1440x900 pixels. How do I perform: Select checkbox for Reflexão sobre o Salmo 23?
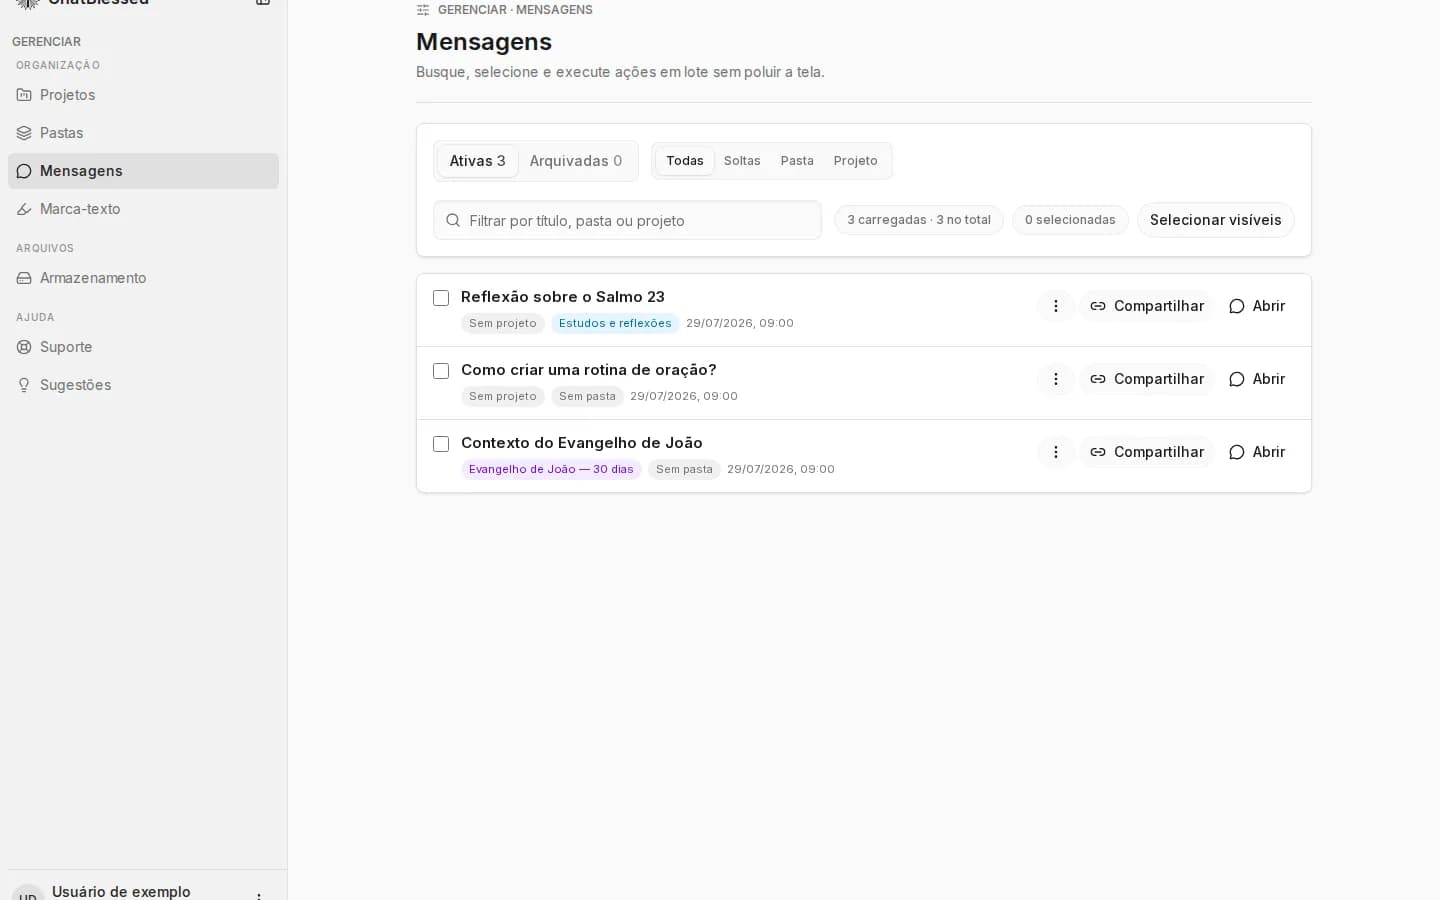[441, 298]
